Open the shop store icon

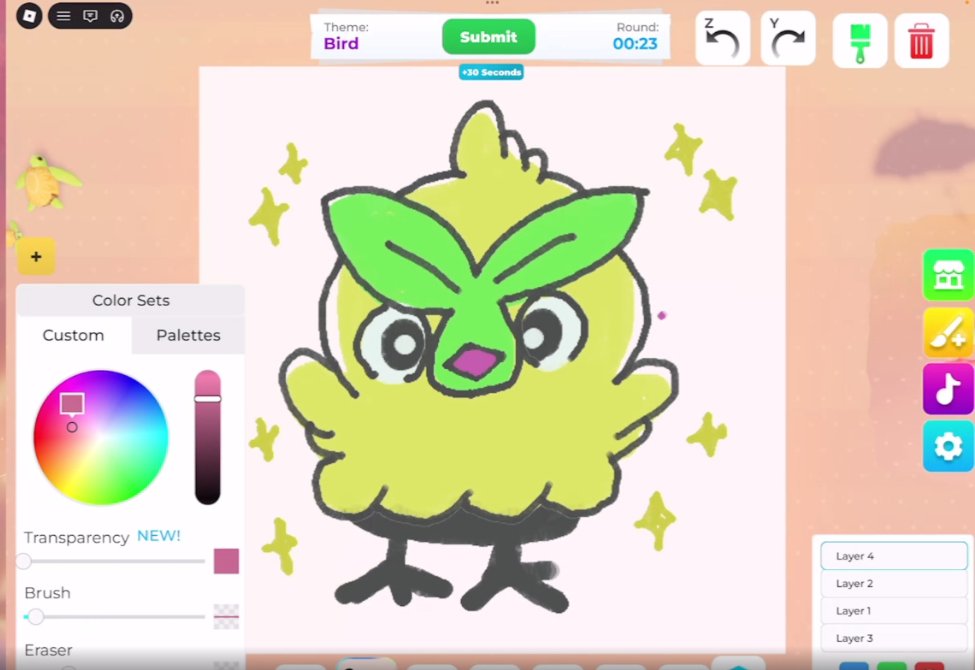coord(948,275)
